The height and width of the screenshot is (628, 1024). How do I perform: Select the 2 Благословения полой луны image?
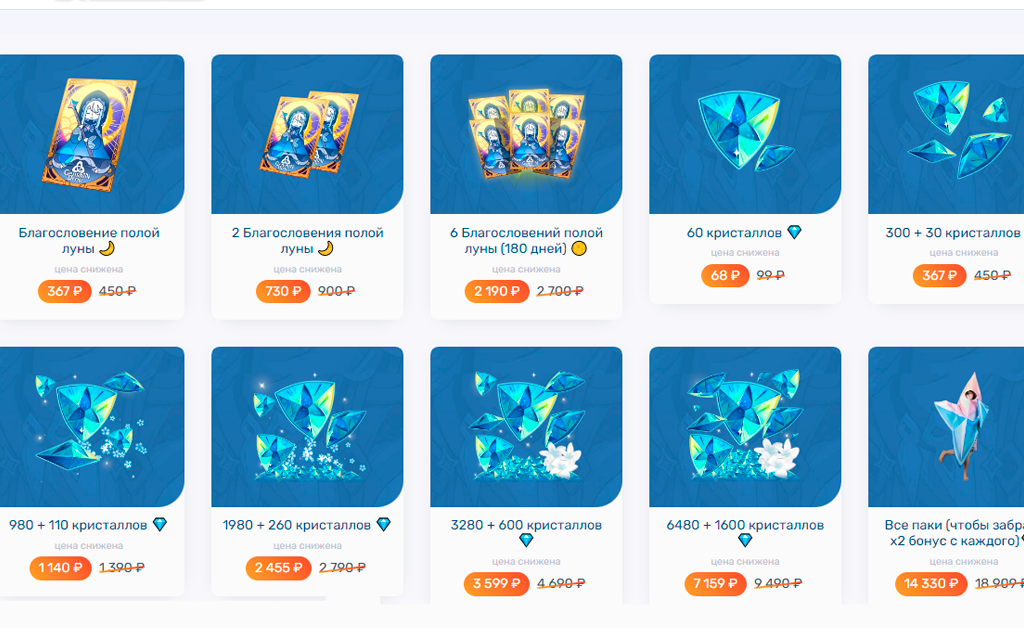tap(307, 134)
